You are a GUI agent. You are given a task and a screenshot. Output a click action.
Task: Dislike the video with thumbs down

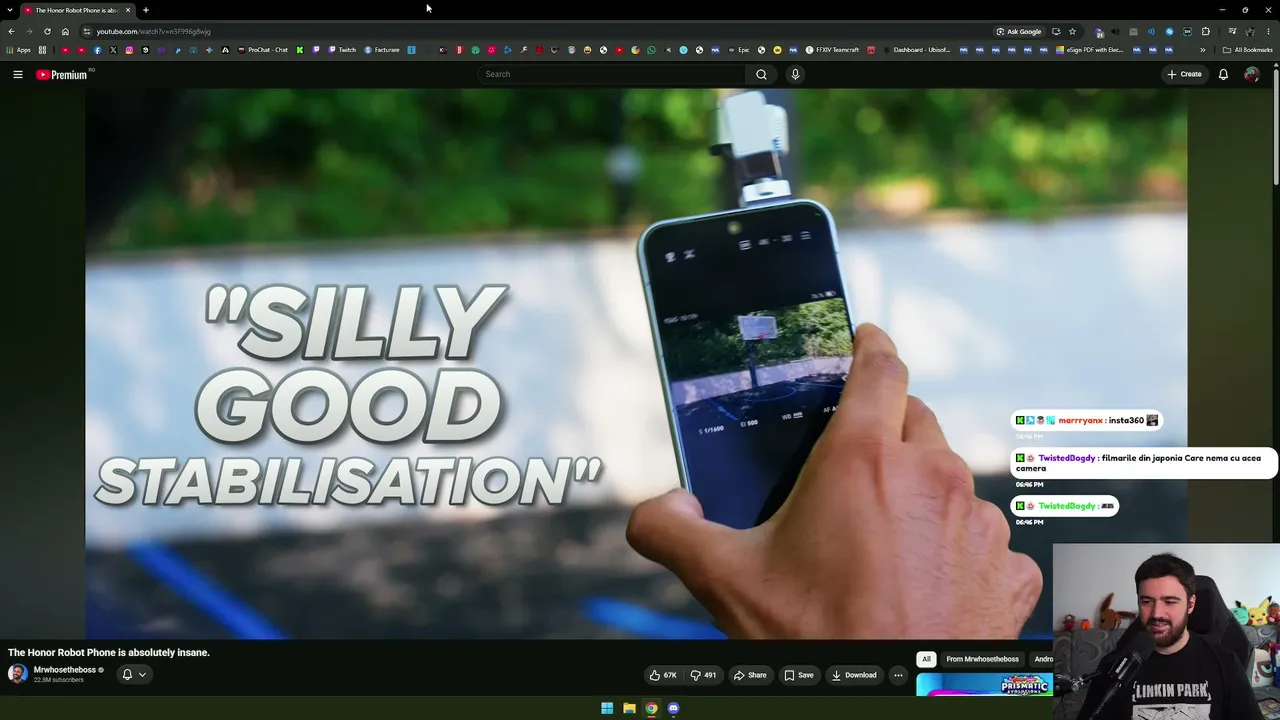pyautogui.click(x=704, y=675)
